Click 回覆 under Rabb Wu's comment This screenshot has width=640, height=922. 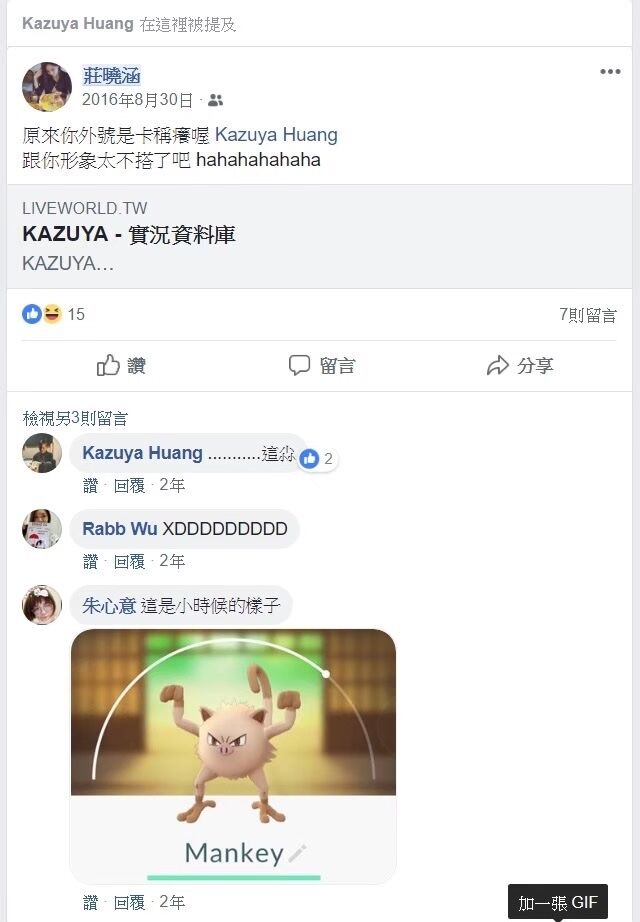pos(129,562)
